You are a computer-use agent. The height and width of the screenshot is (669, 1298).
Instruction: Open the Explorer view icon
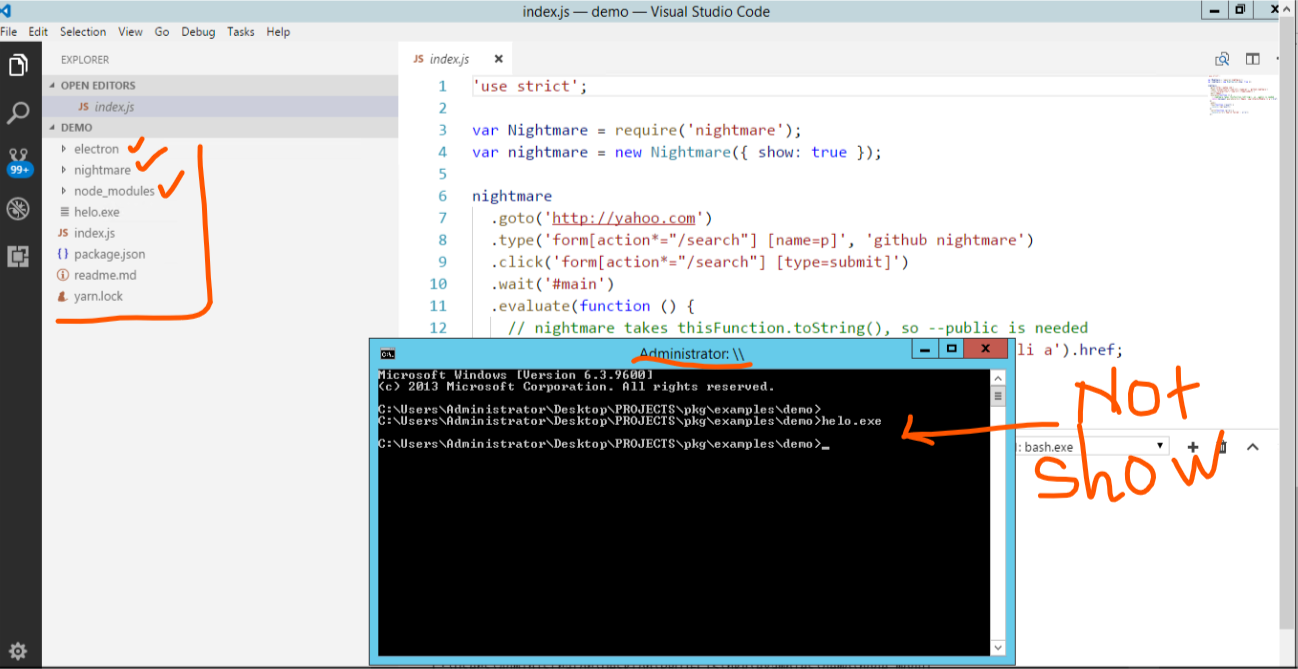17,64
